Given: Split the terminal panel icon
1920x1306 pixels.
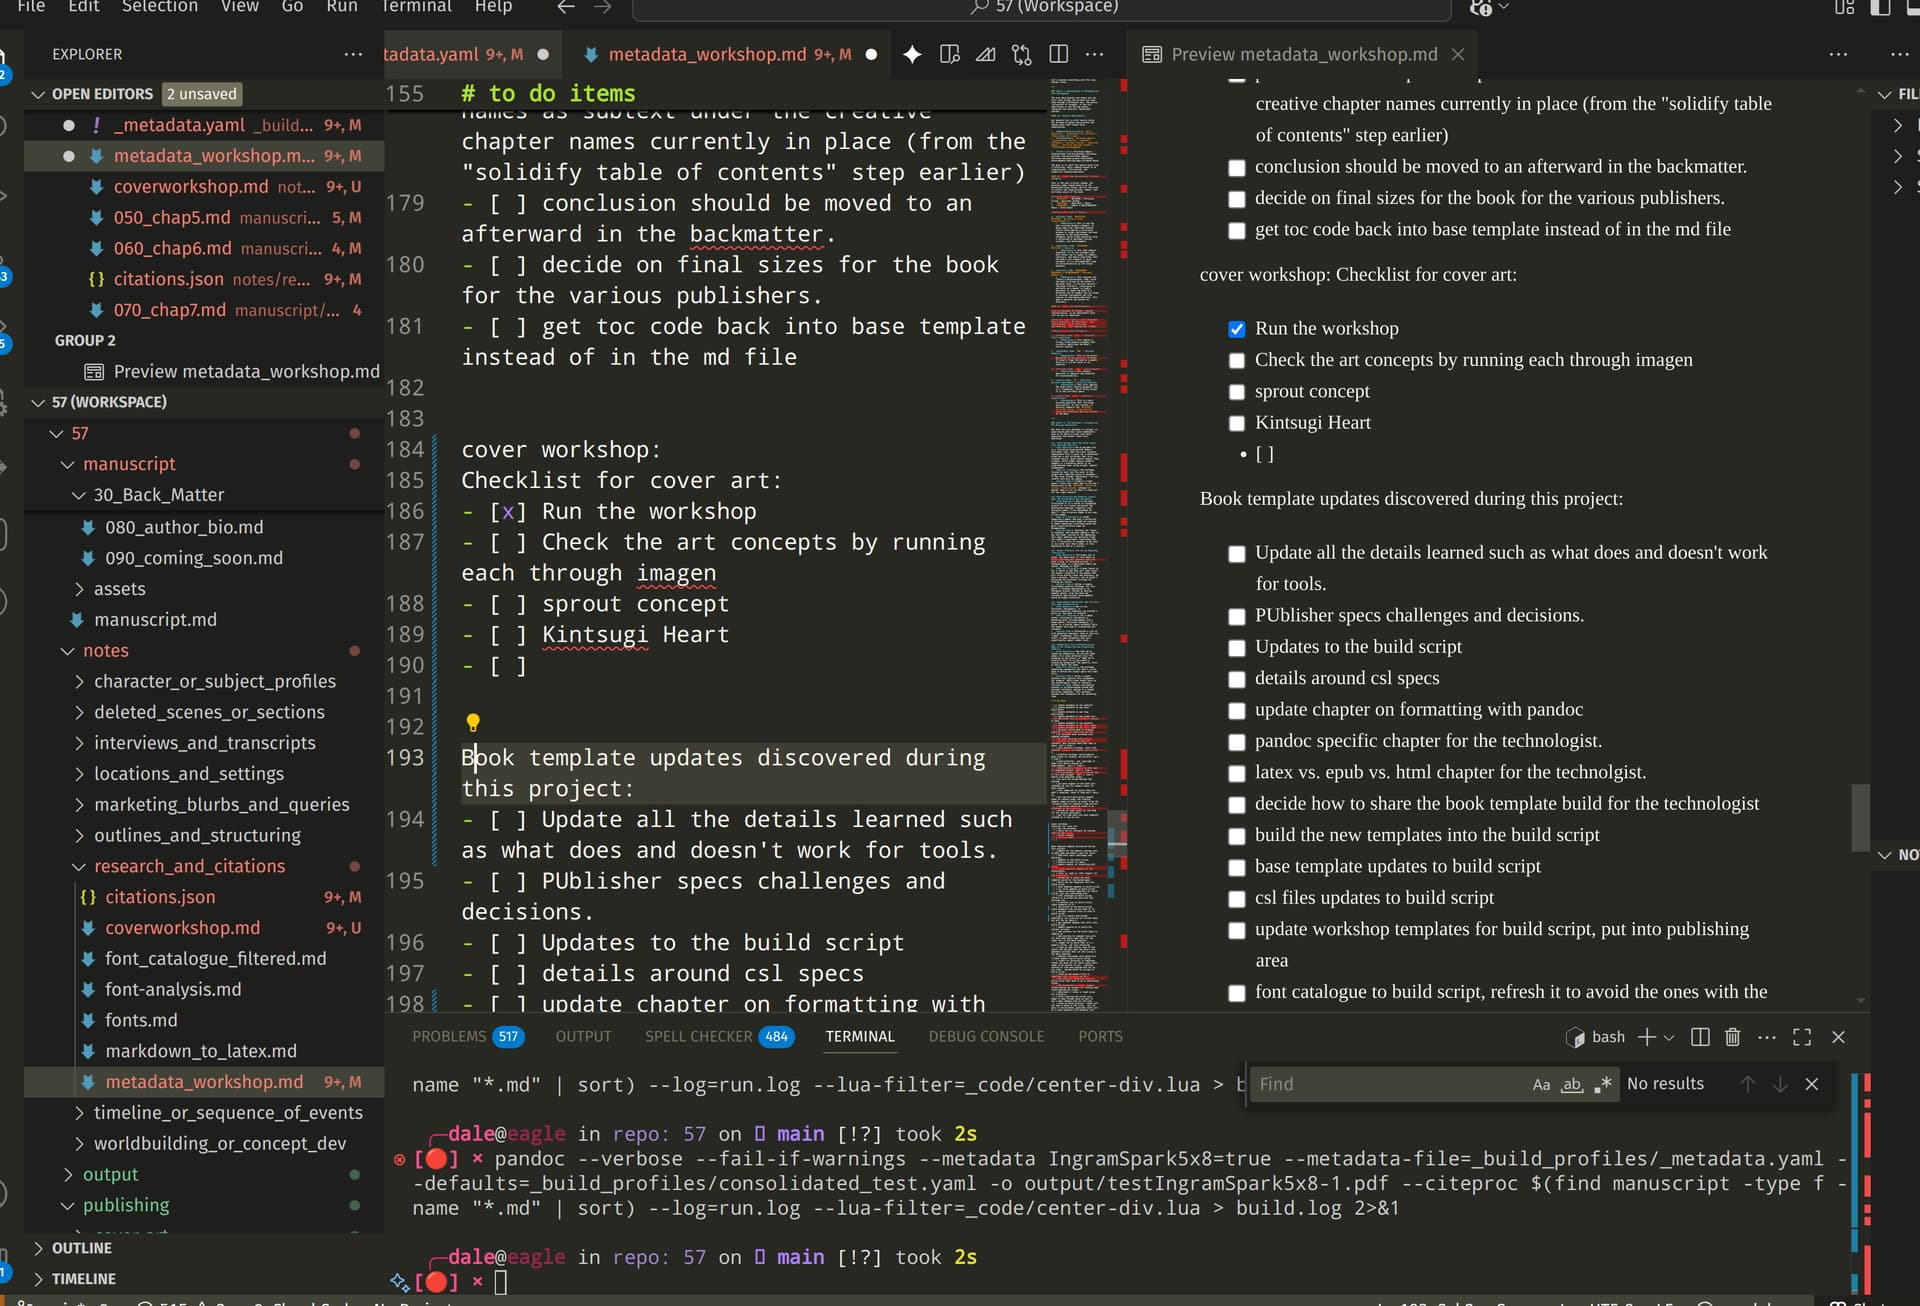Looking at the screenshot, I should [x=1700, y=1037].
